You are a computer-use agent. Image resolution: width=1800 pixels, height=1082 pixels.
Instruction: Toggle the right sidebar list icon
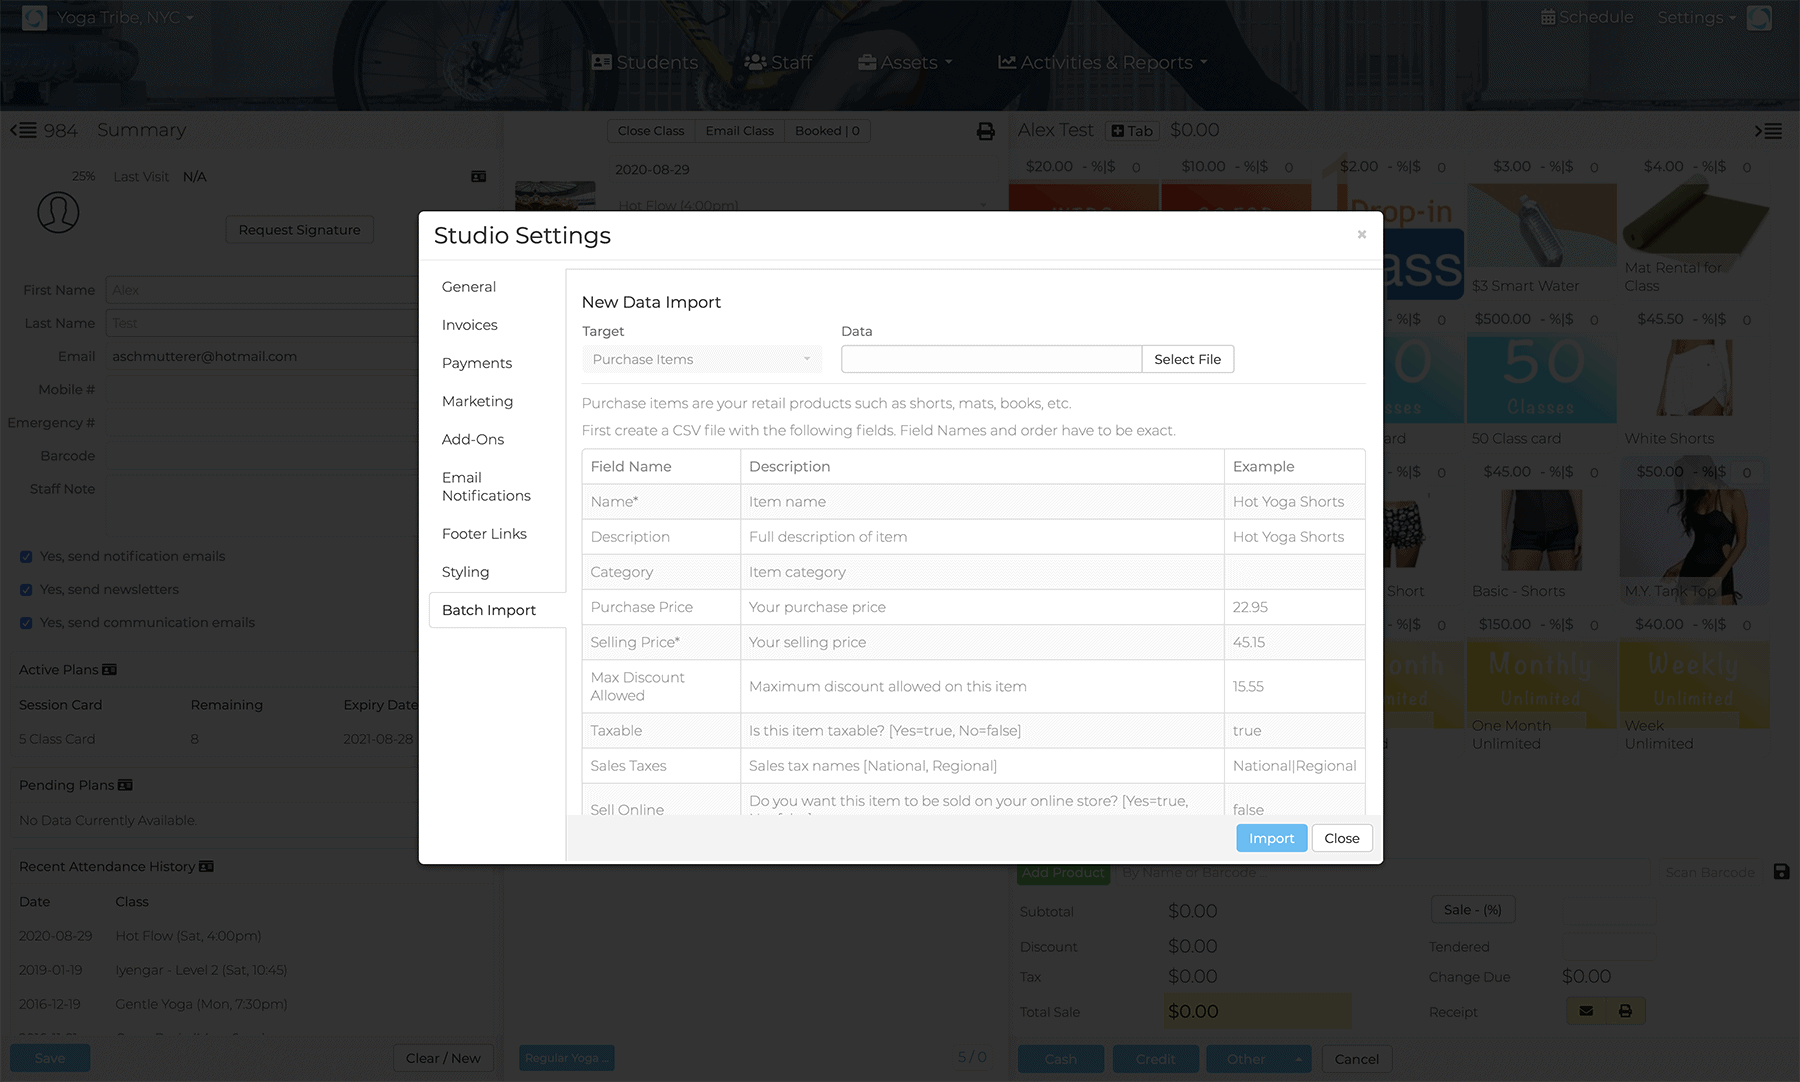coord(1768,131)
